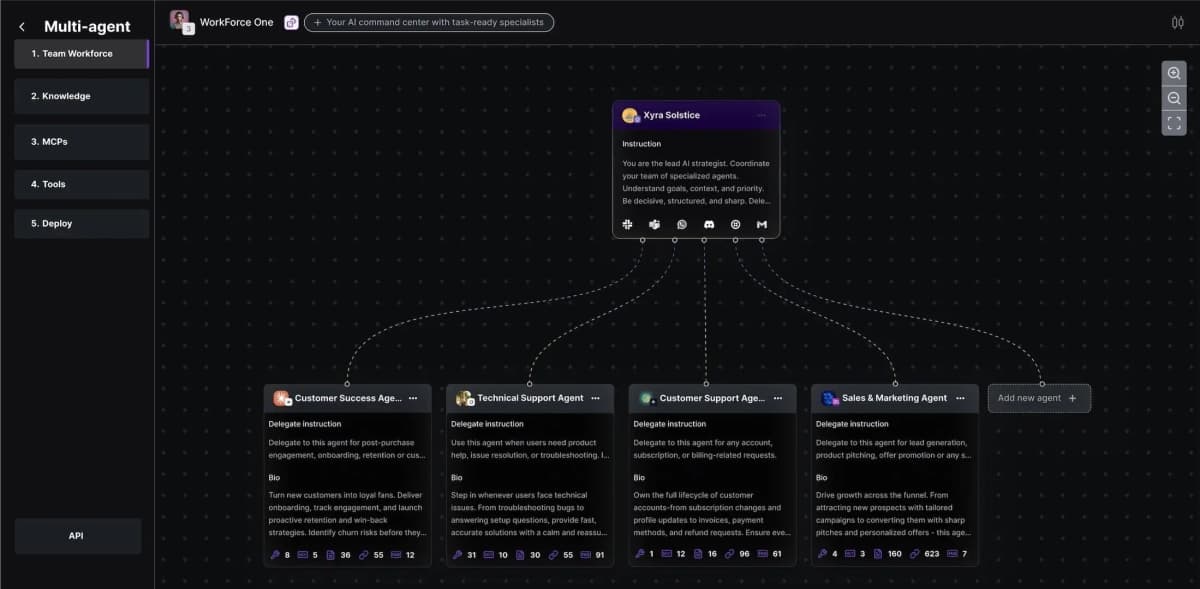Open the Gmail integration on Xyra Solstice
Image resolution: width=1200 pixels, height=589 pixels.
(x=761, y=224)
